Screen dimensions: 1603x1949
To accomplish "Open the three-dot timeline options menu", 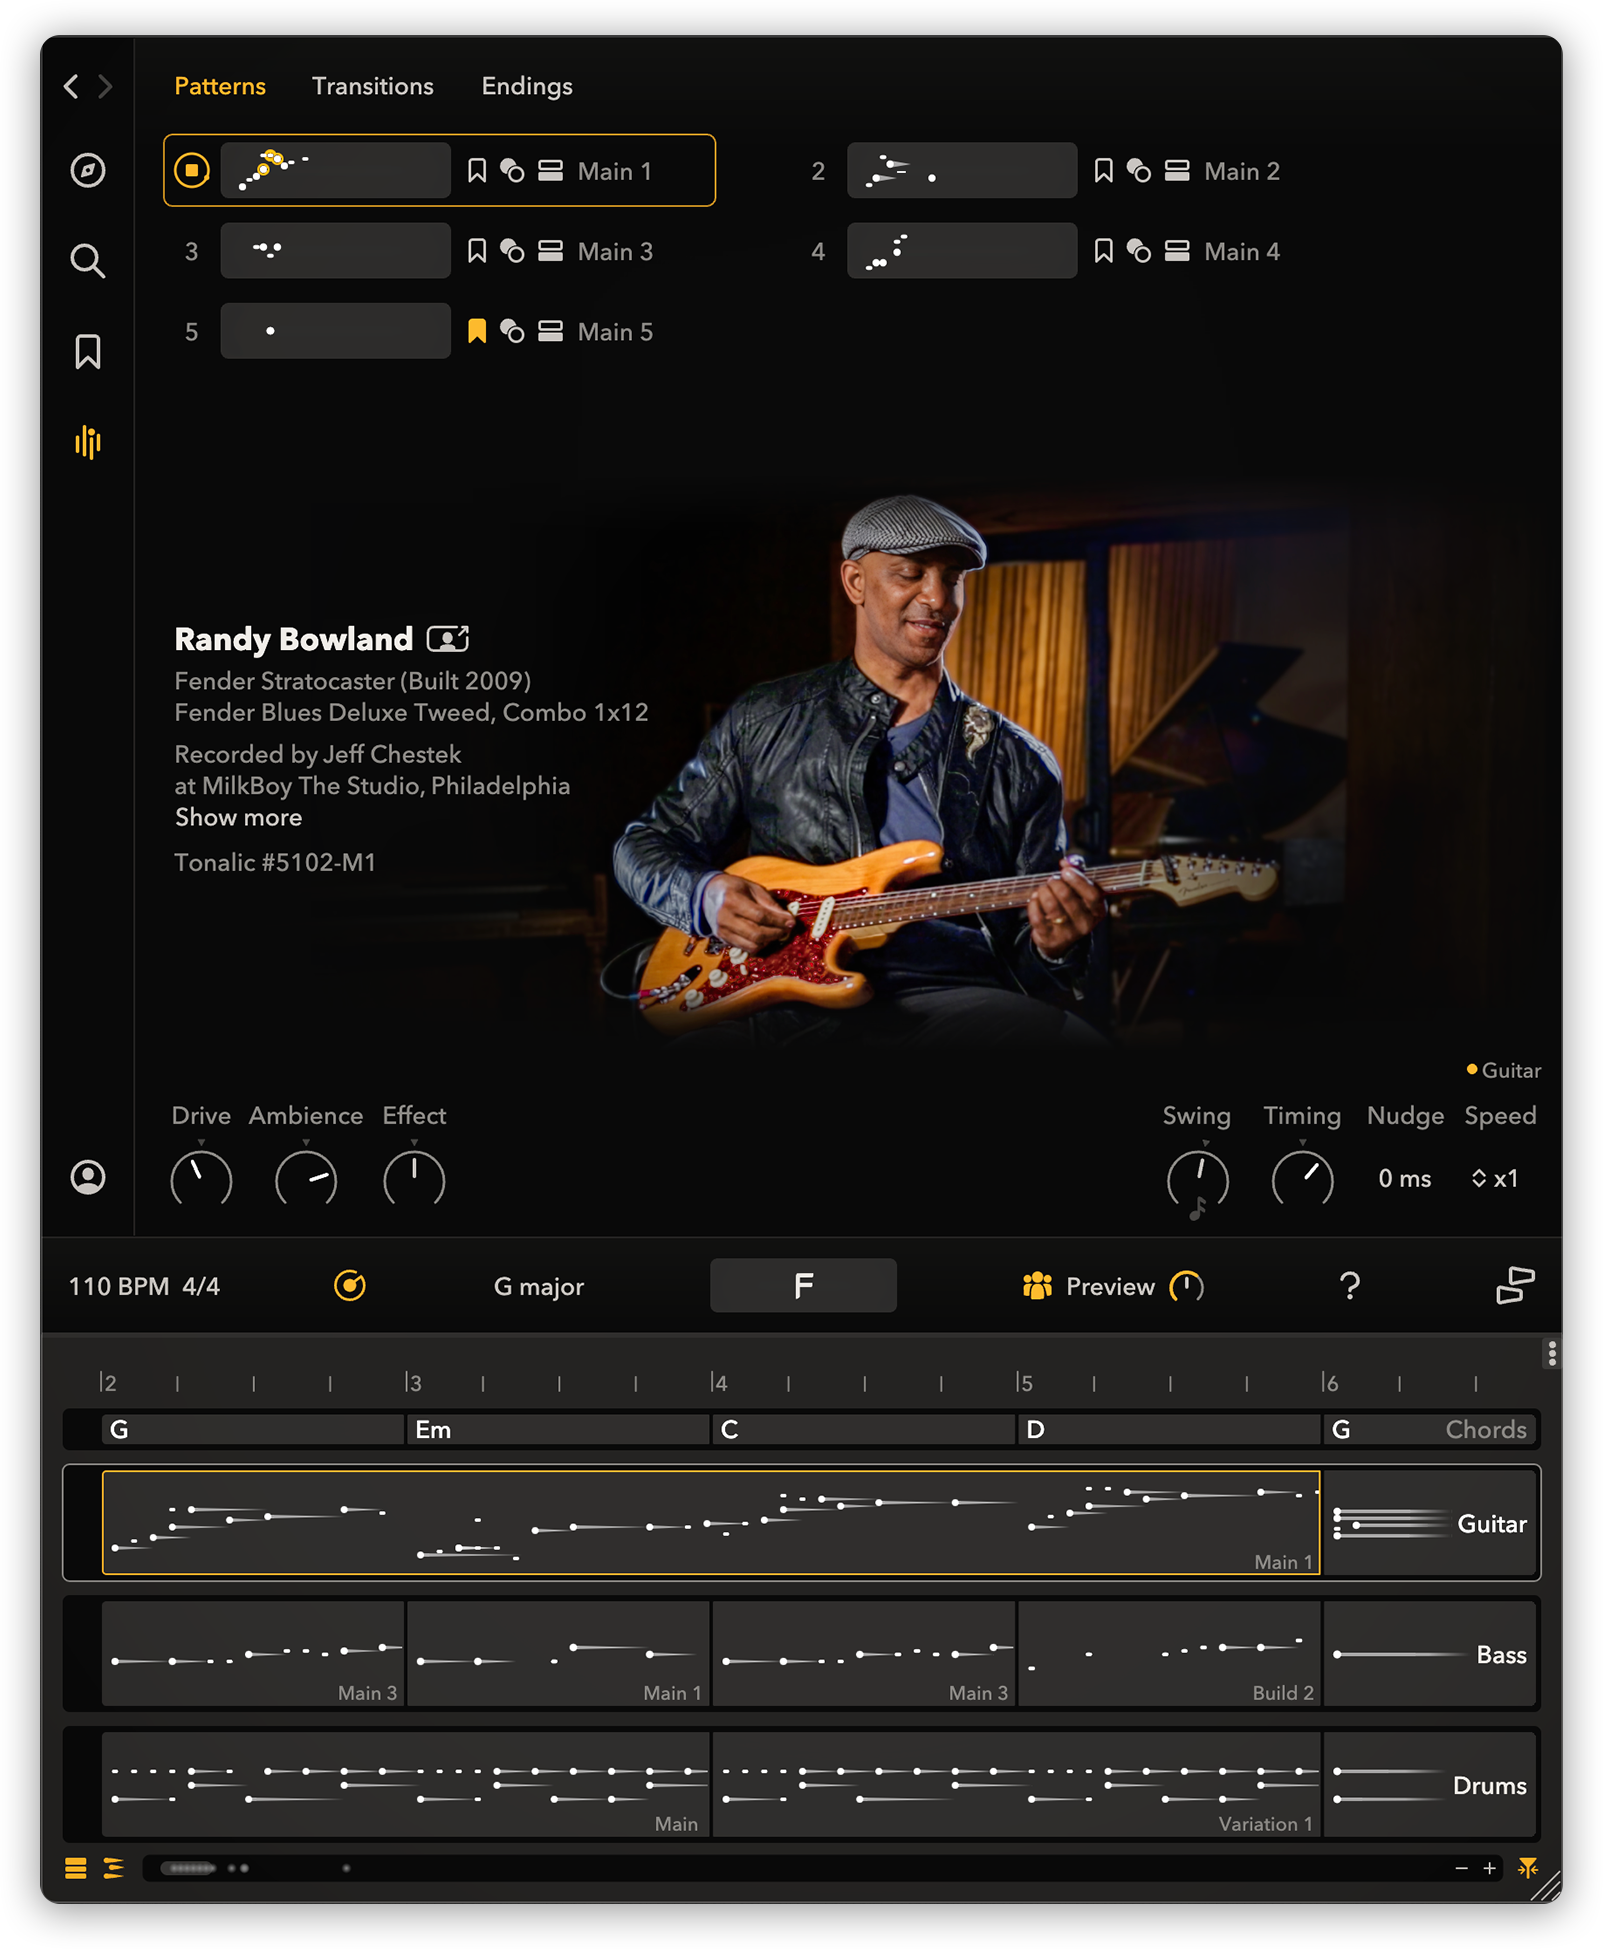I will 1551,1354.
